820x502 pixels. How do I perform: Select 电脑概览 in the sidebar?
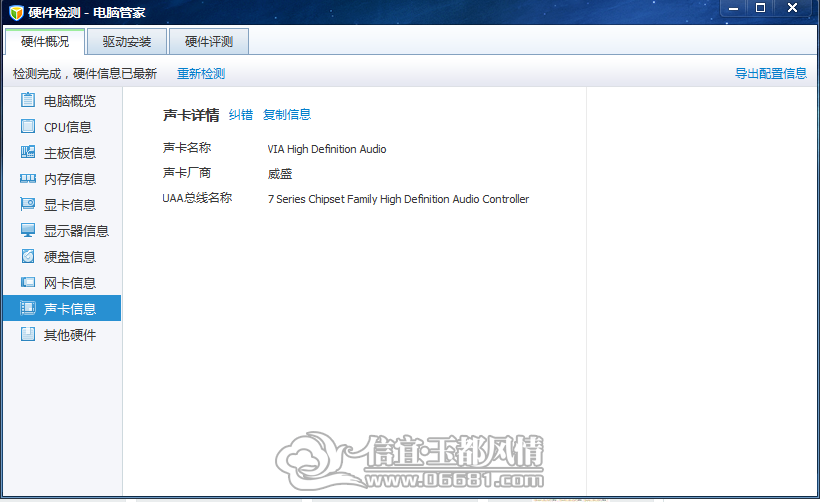(62, 100)
